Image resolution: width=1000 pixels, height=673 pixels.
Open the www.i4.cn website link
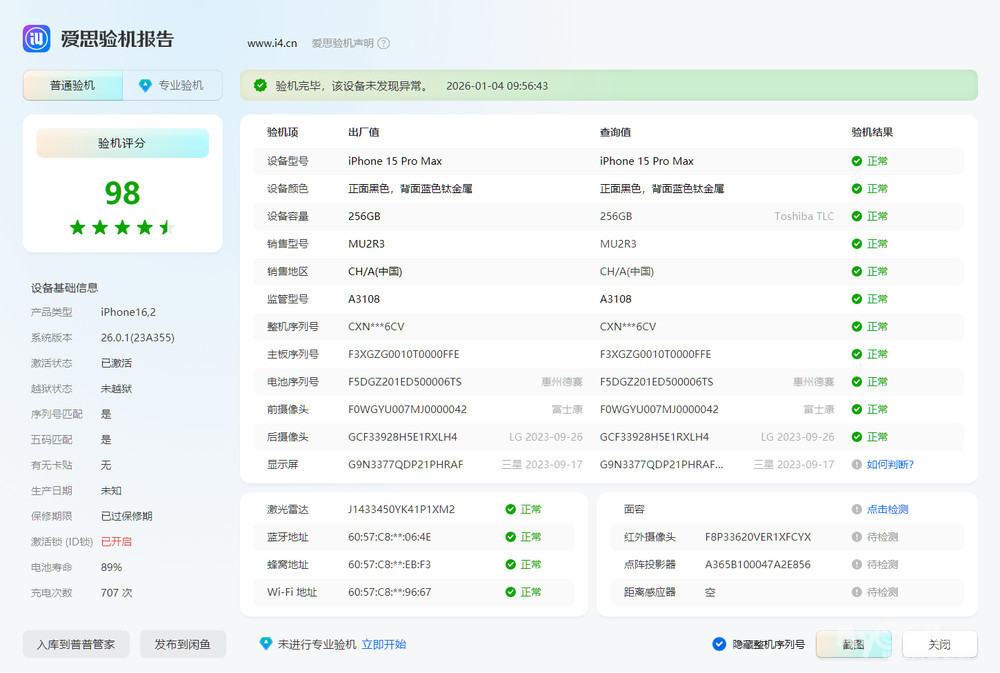[x=272, y=43]
